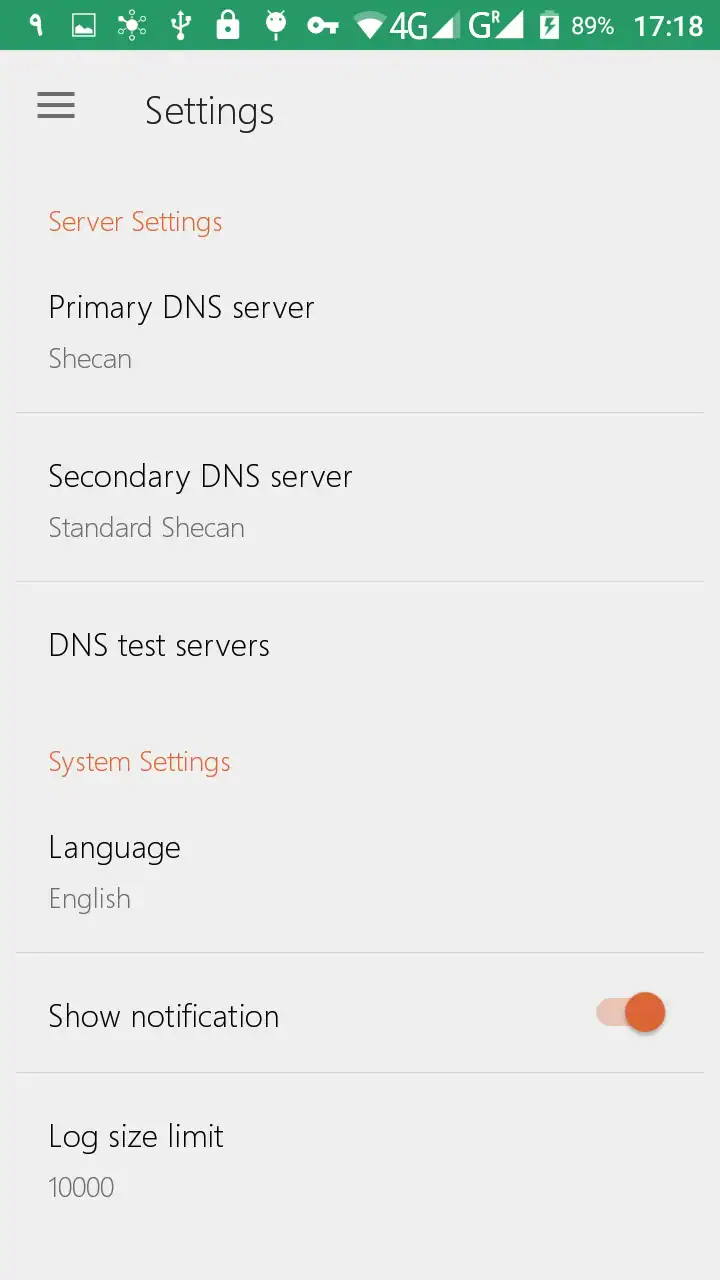
Task: Open the hamburger navigation menu
Action: click(56, 106)
